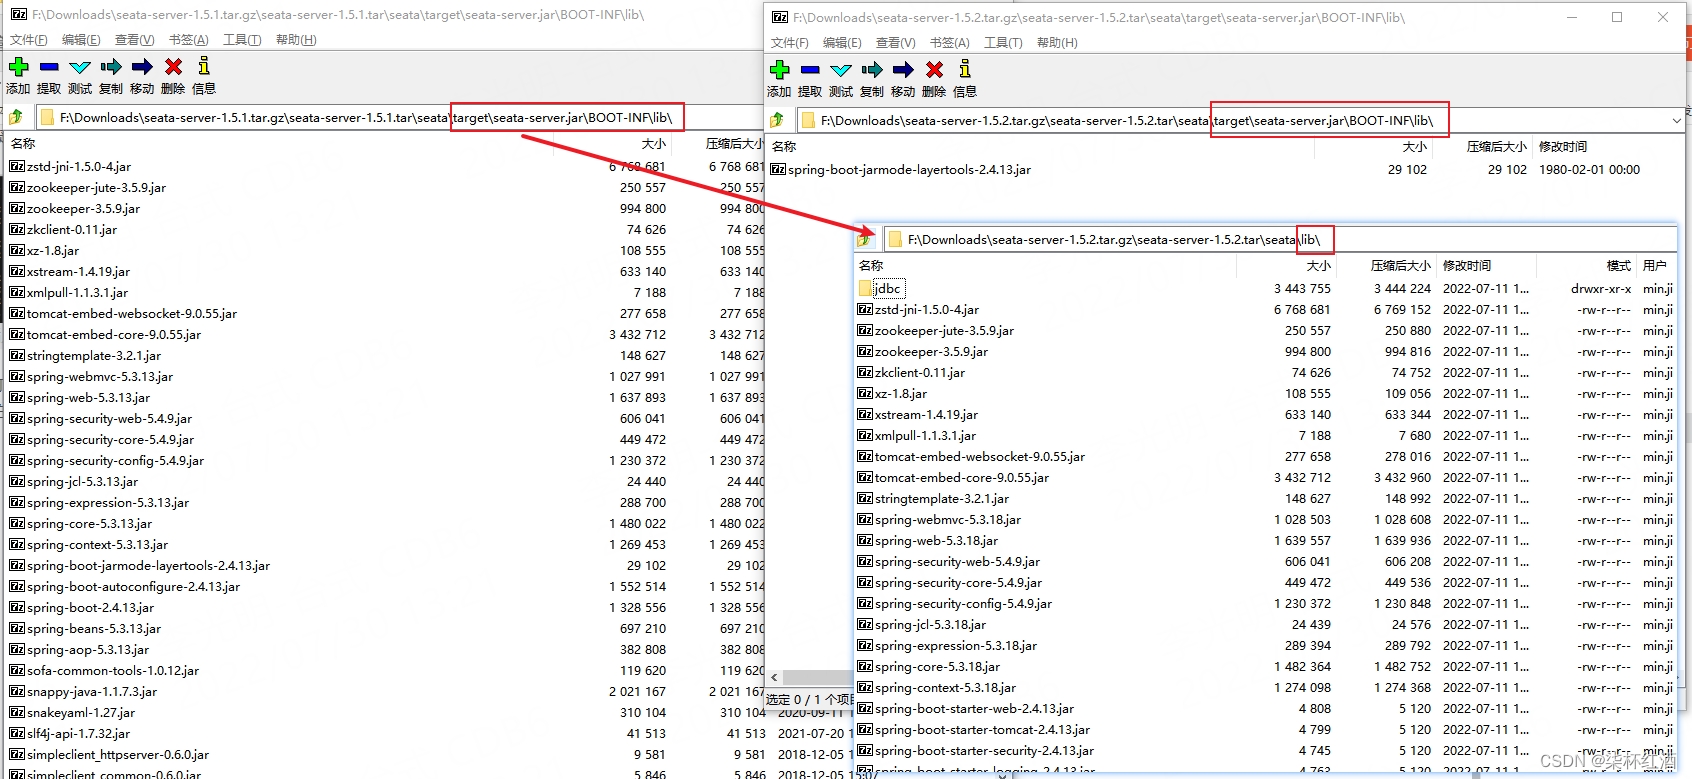Click the Extract (提取) icon in the left window
The width and height of the screenshot is (1692, 779).
[x=49, y=67]
